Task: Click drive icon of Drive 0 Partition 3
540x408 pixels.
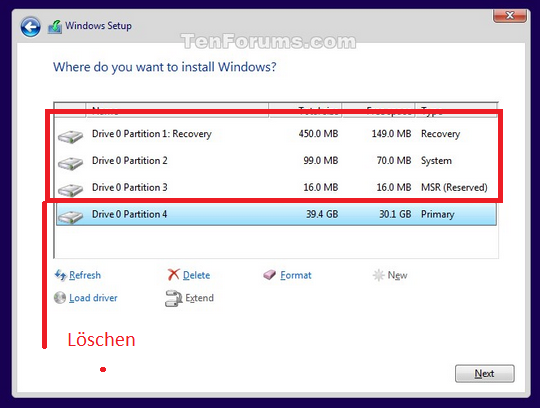Action: [71, 190]
